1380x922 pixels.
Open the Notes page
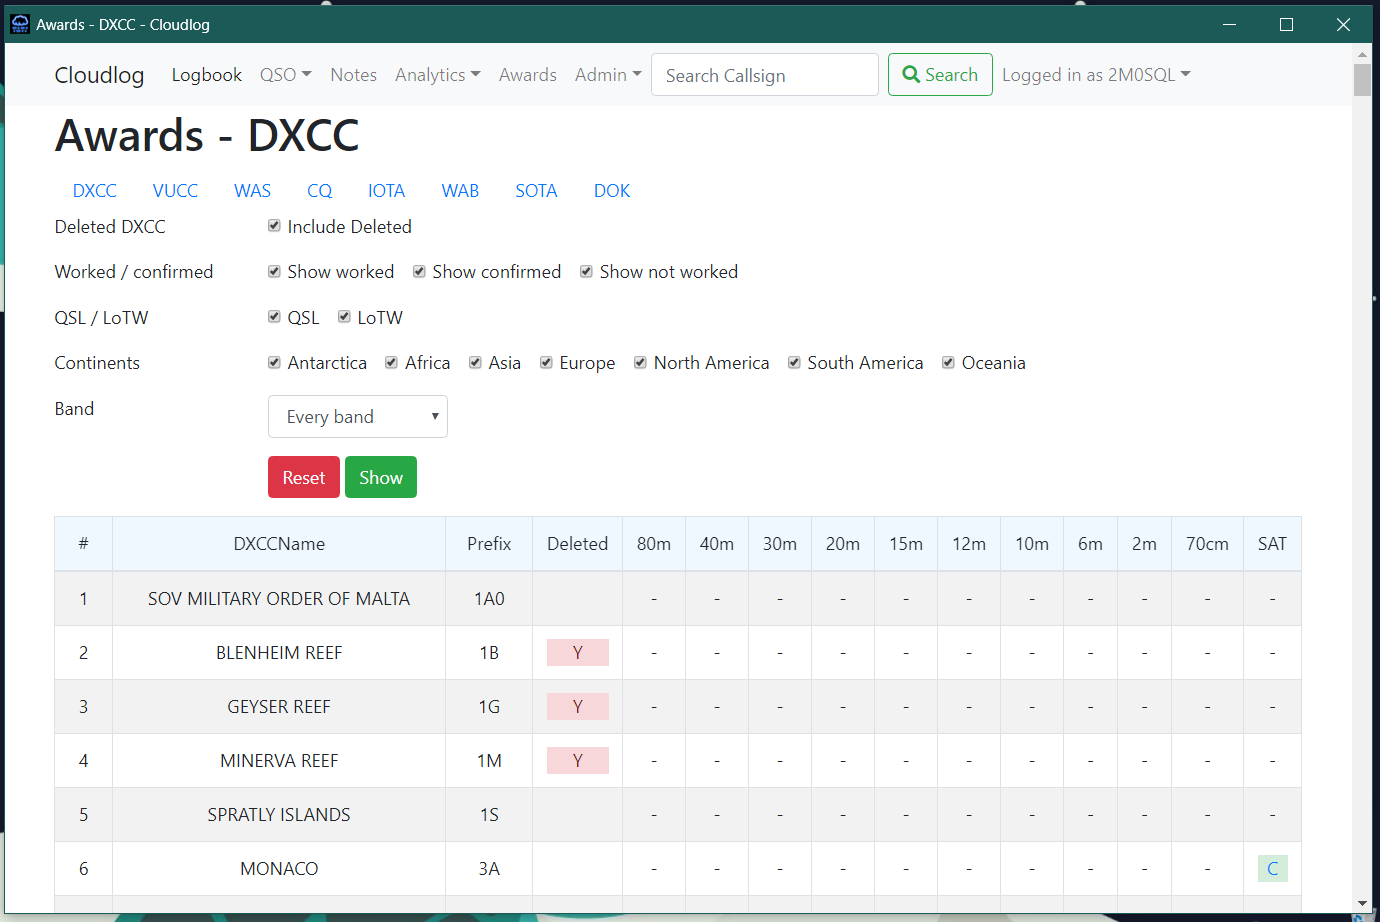coord(354,75)
